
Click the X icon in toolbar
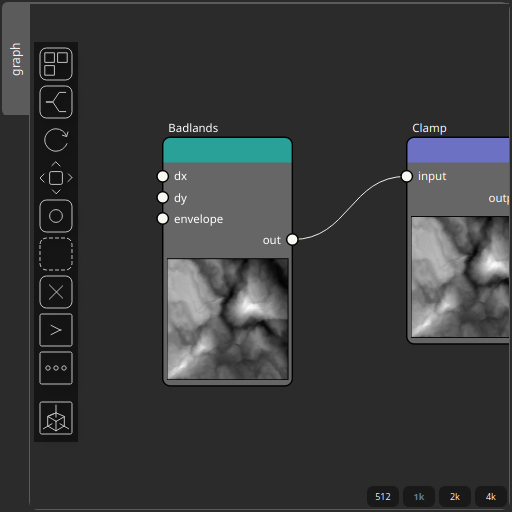pos(56,292)
